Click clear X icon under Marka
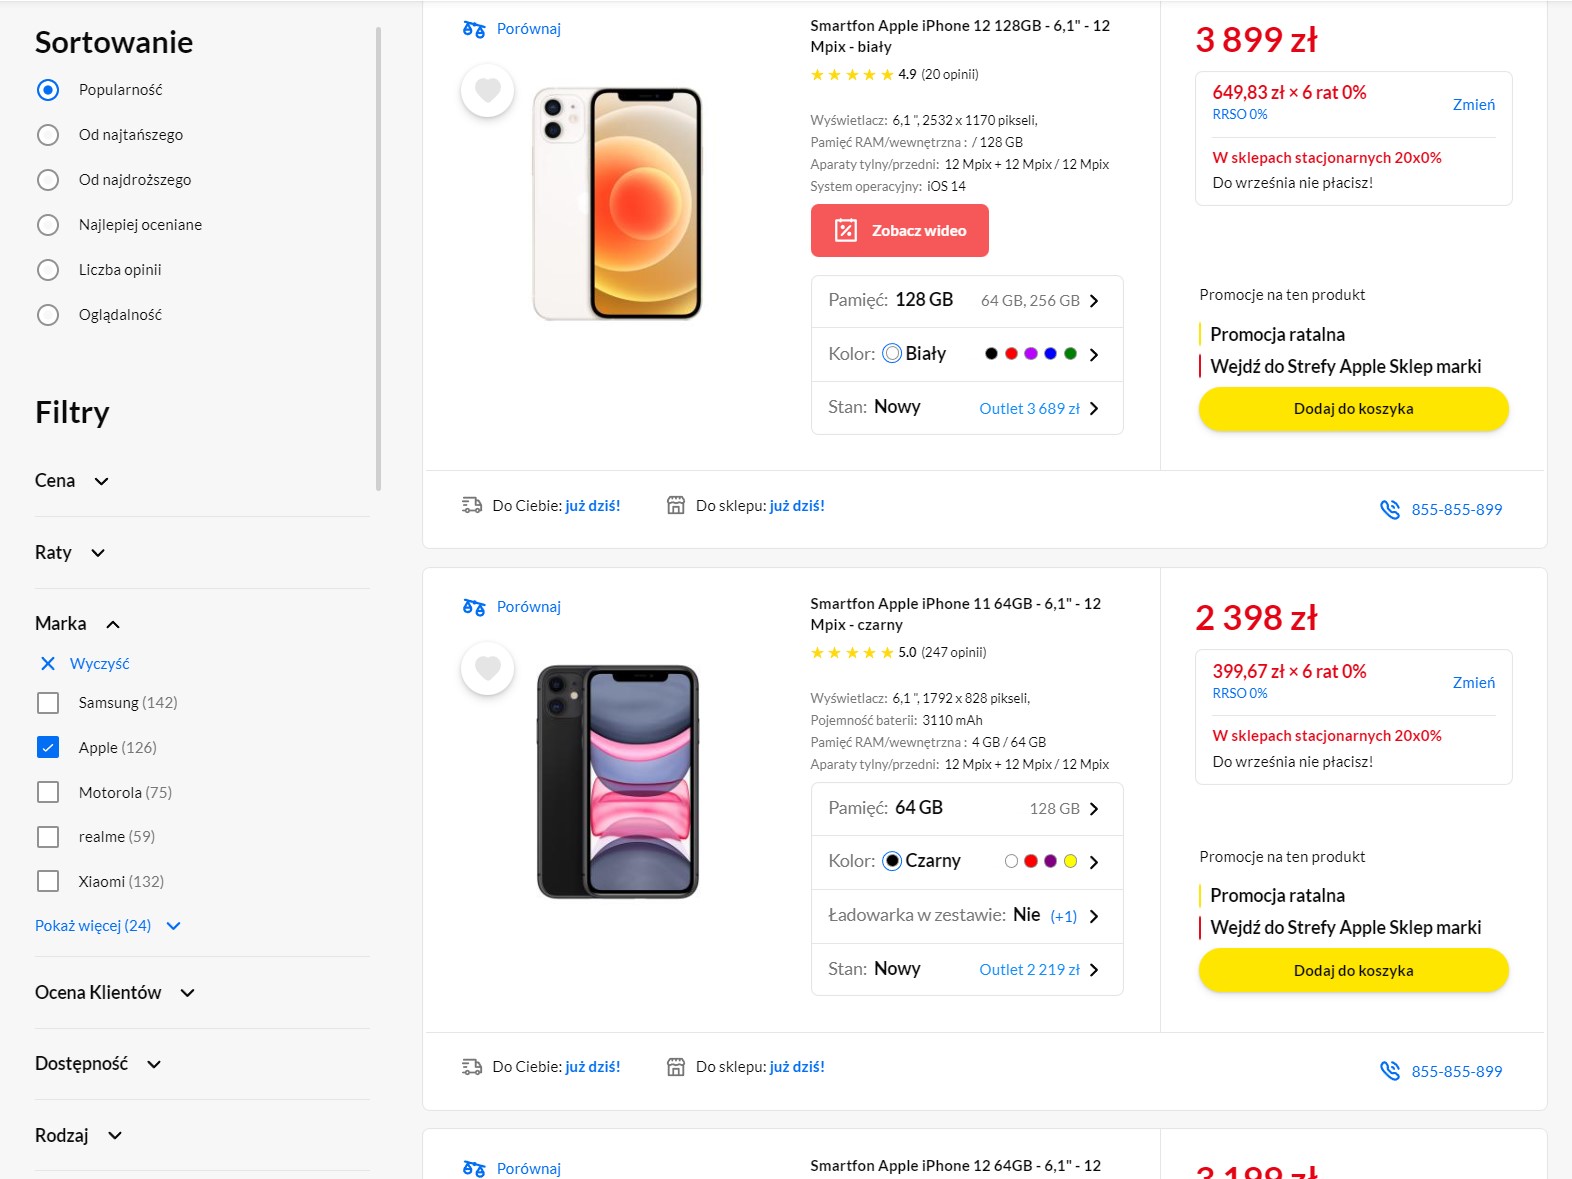 47,664
